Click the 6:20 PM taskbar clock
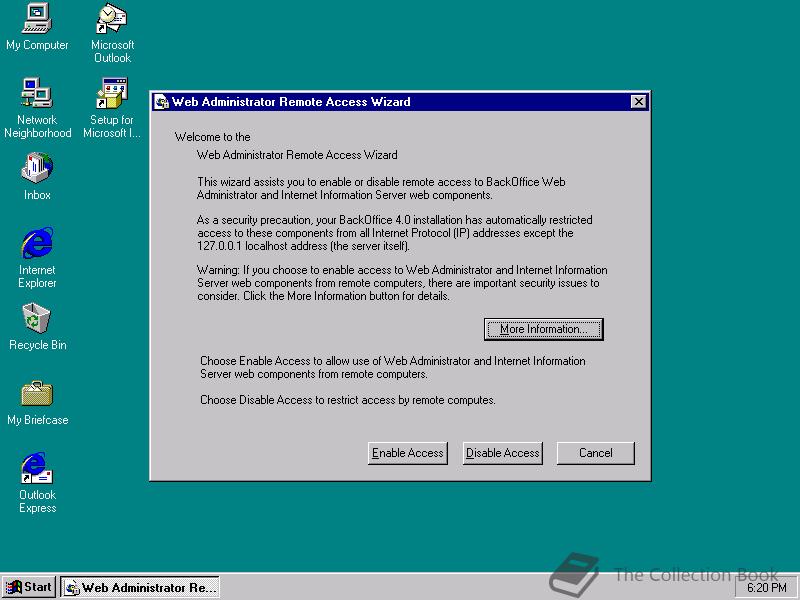The width and height of the screenshot is (800, 600). pos(766,588)
